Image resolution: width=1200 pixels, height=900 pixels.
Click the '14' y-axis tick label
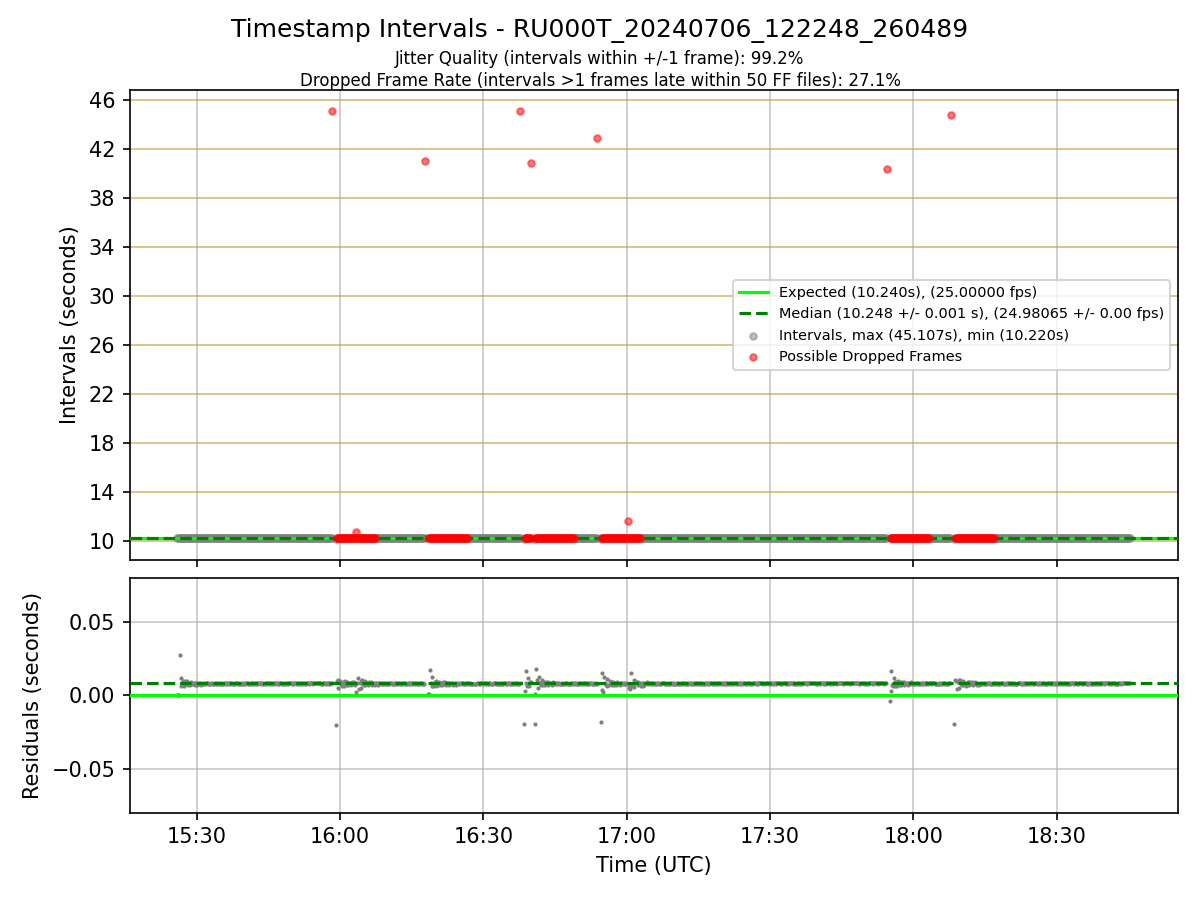[x=103, y=492]
